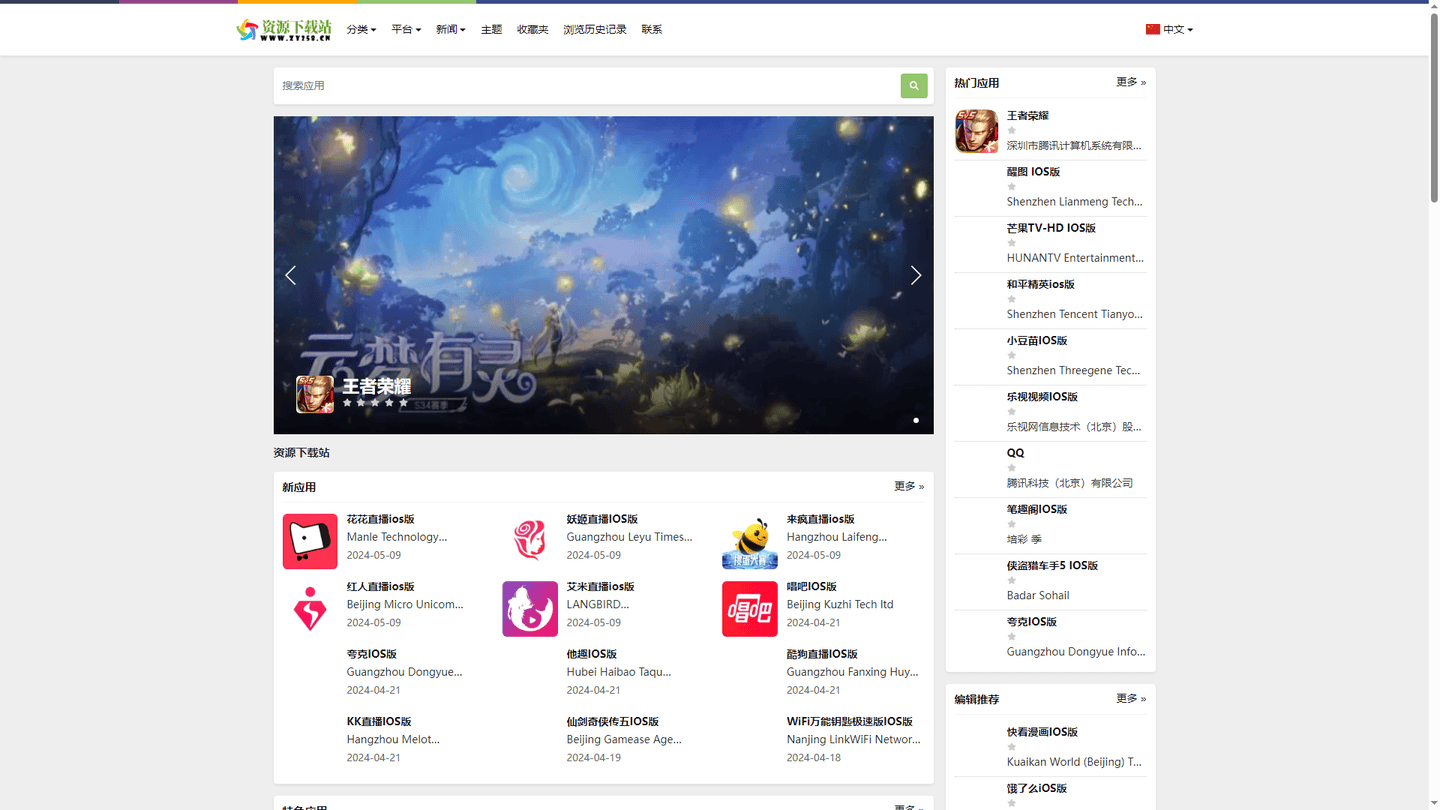Focus the 搜索应用 search field
Image resolution: width=1440 pixels, height=810 pixels.
tap(588, 86)
